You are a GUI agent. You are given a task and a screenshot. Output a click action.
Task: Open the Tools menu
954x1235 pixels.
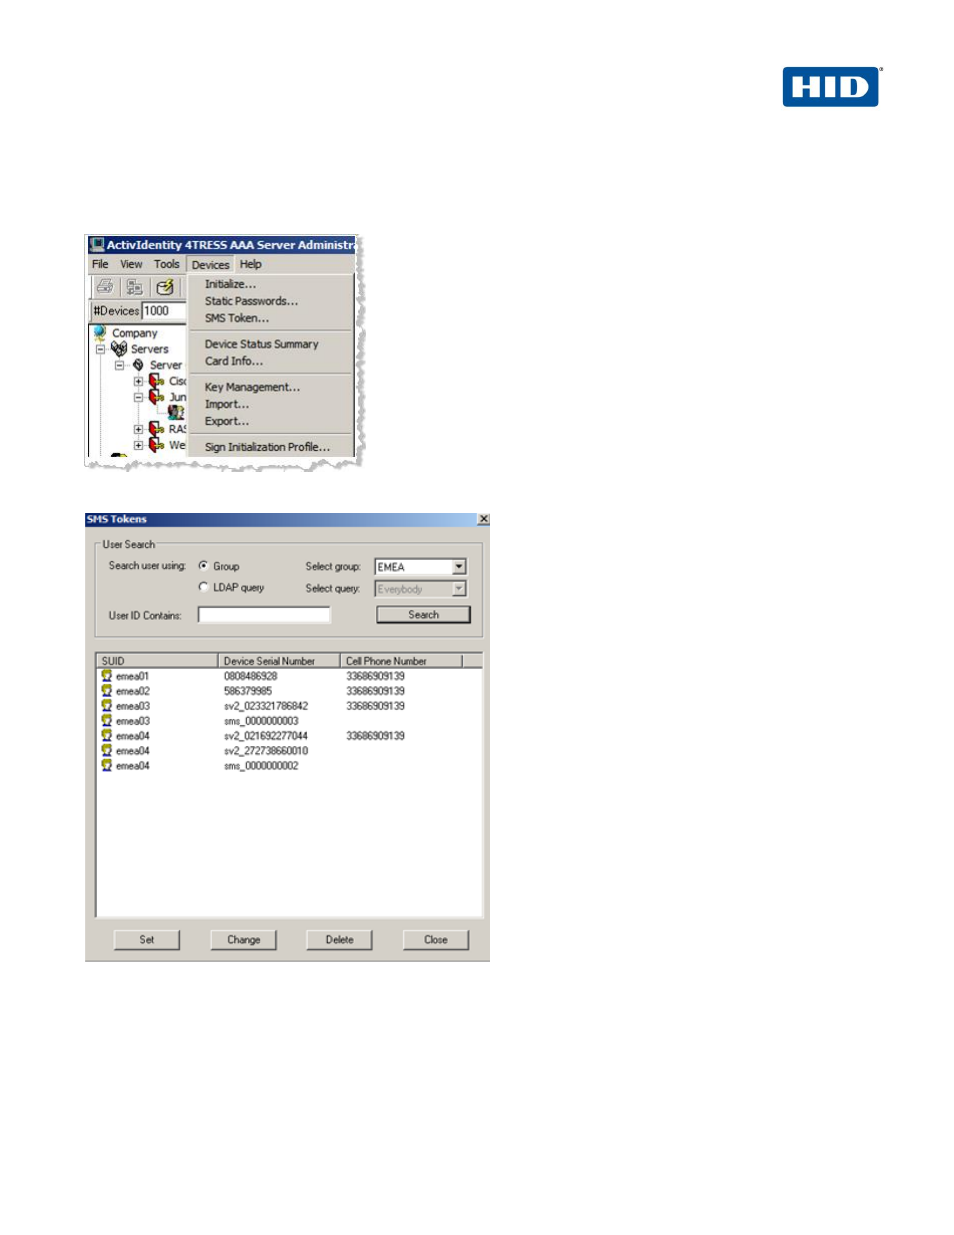click(167, 265)
